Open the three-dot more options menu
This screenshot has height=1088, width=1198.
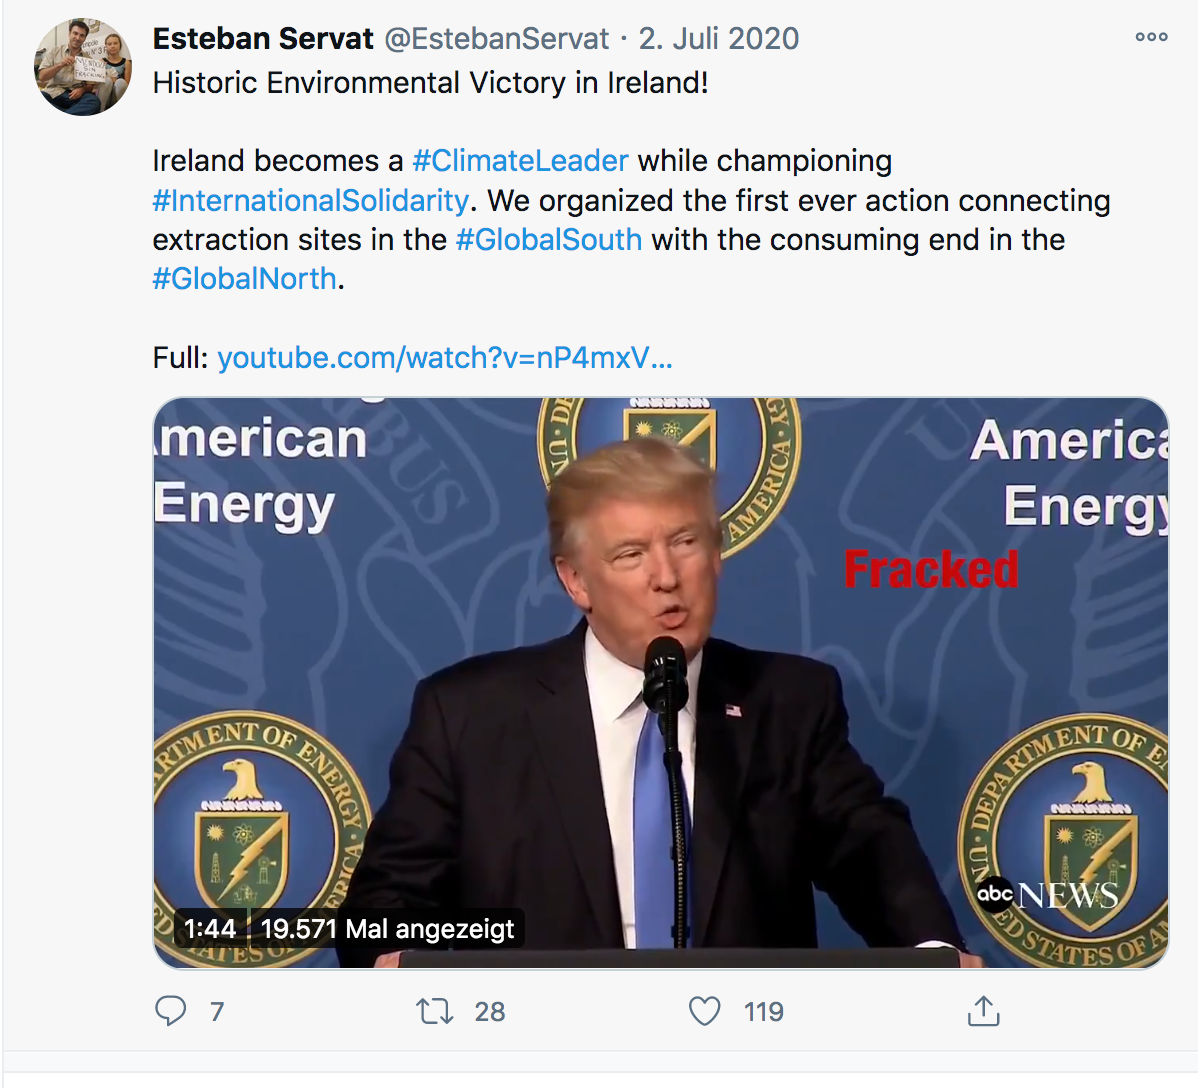coord(1151,37)
